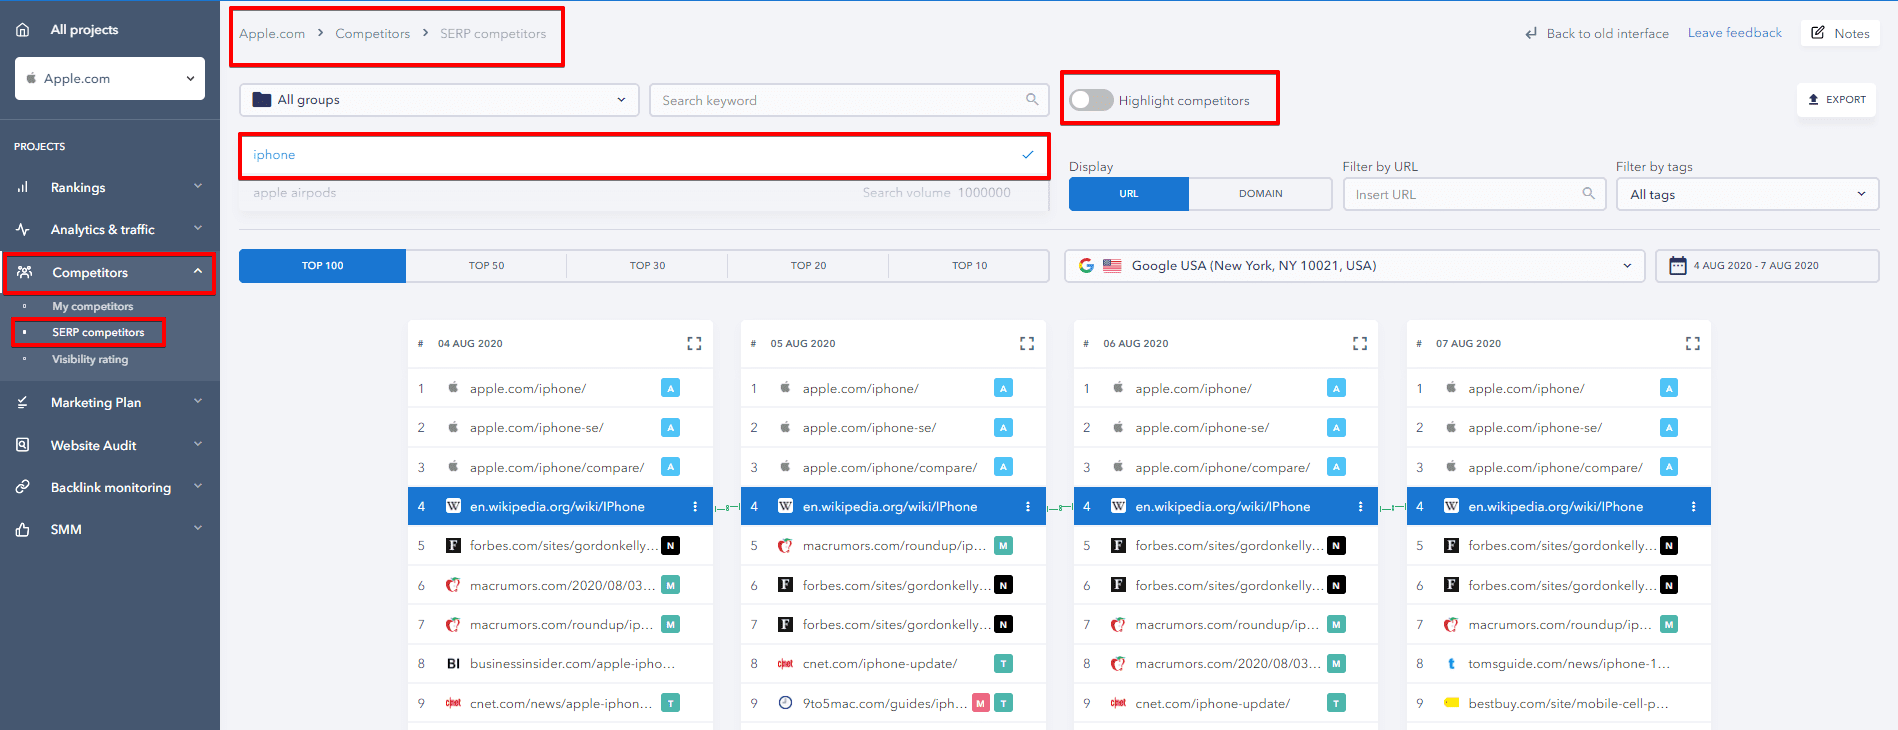Click the Backlink monitoring link icon
Viewport: 1898px width, 730px height.
point(23,487)
